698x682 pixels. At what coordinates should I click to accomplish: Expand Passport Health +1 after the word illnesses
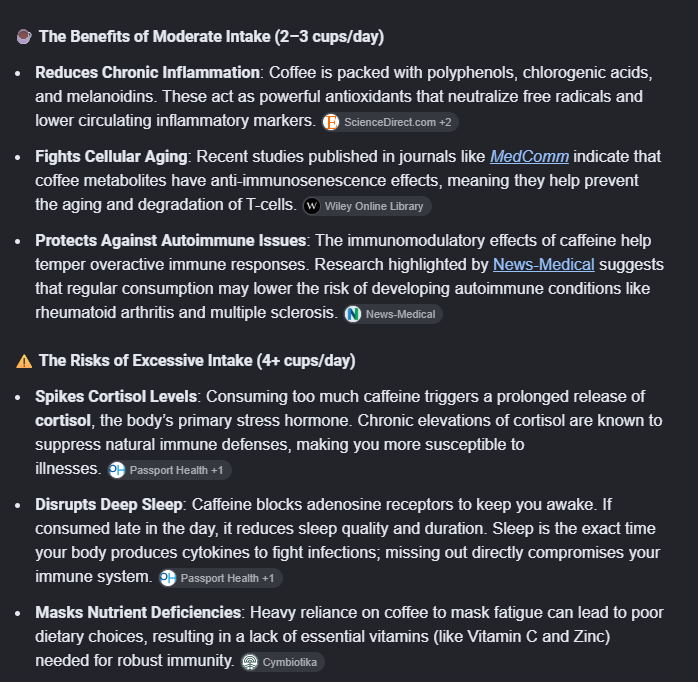(x=170, y=470)
